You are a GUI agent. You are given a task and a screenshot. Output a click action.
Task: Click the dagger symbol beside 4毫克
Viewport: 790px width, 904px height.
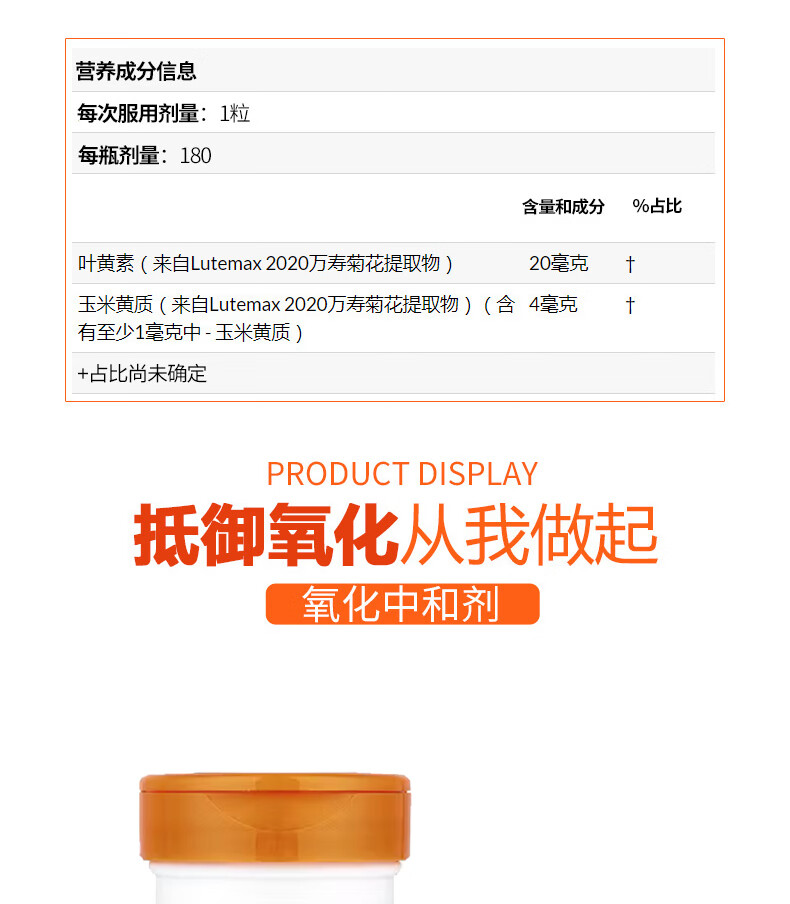pyautogui.click(x=630, y=304)
